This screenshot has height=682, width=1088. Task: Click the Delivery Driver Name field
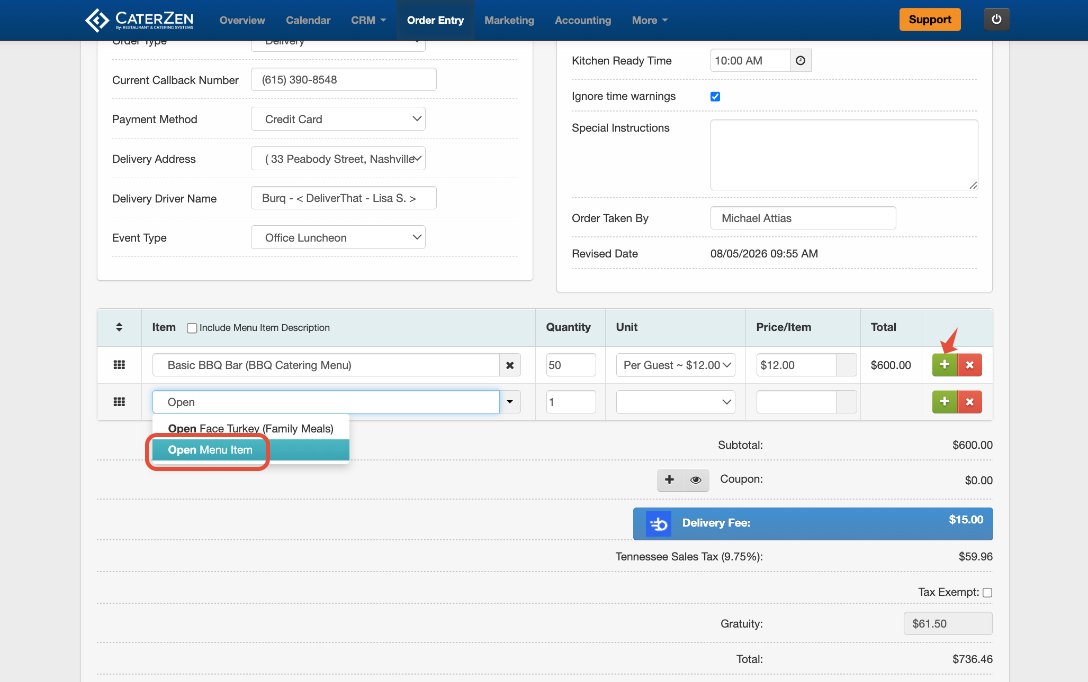click(x=343, y=198)
